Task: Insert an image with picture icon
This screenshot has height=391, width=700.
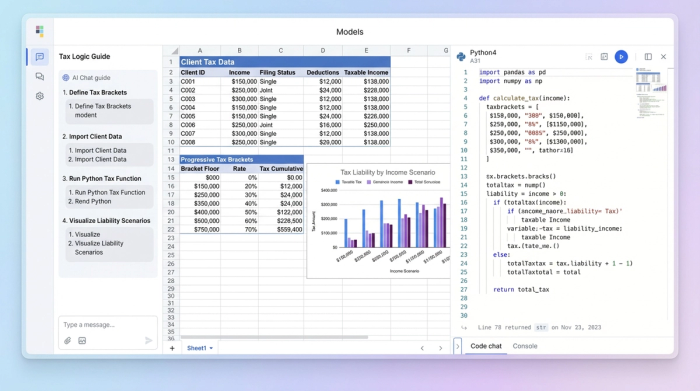Action: click(x=82, y=341)
